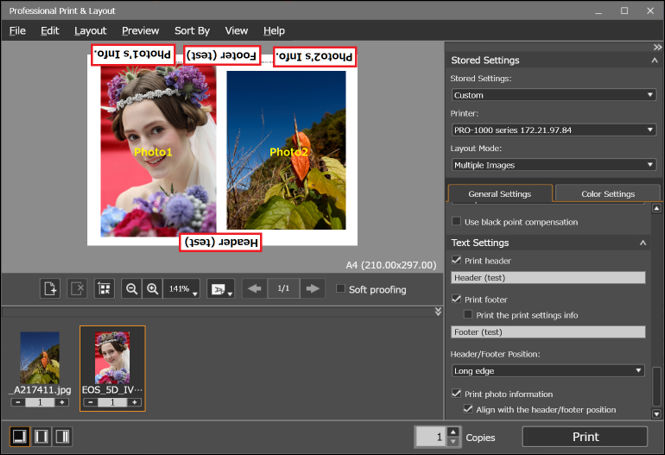Collapse the Stored Settings section
Screen dimensions: 665x455
point(654,61)
